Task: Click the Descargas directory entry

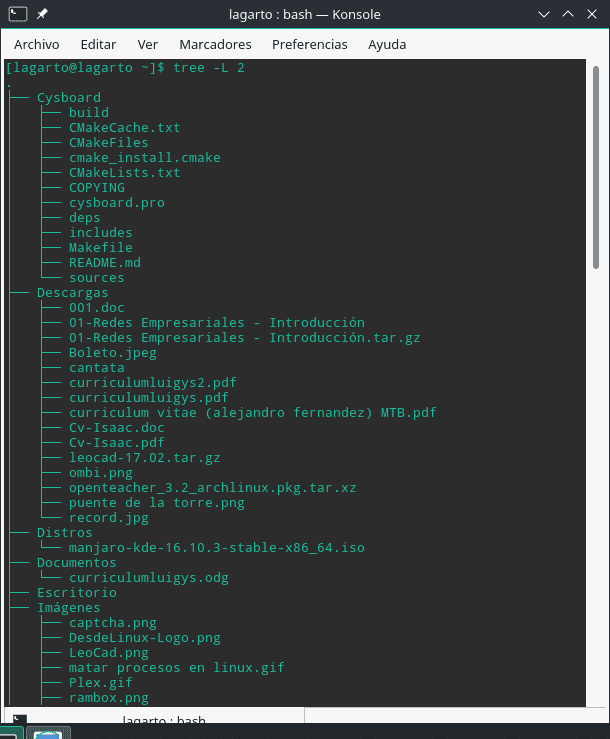Action: click(x=72, y=293)
